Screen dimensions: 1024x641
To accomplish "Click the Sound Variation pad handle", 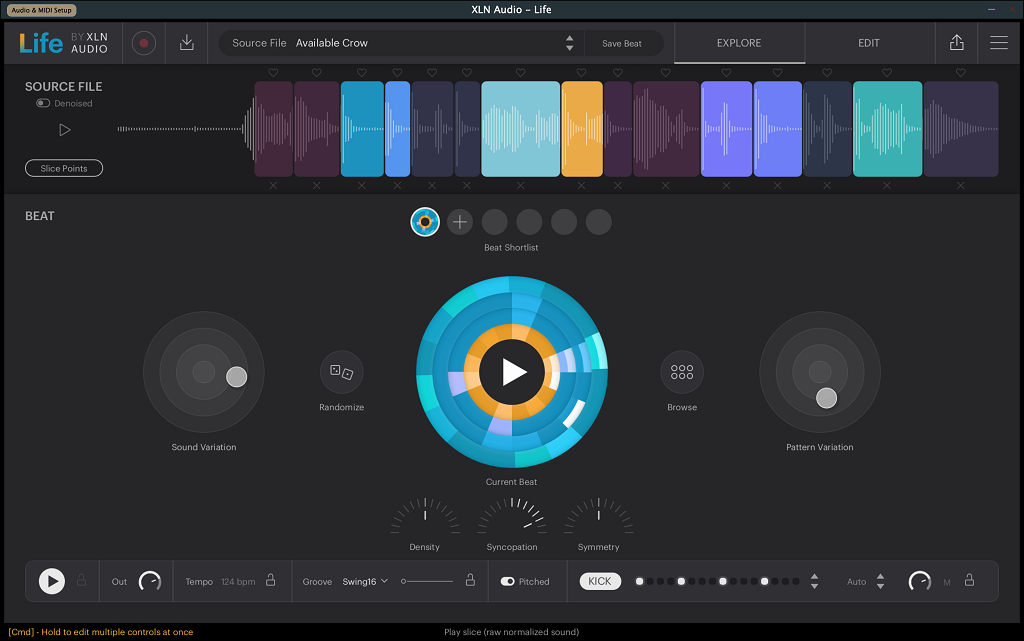I will click(236, 377).
